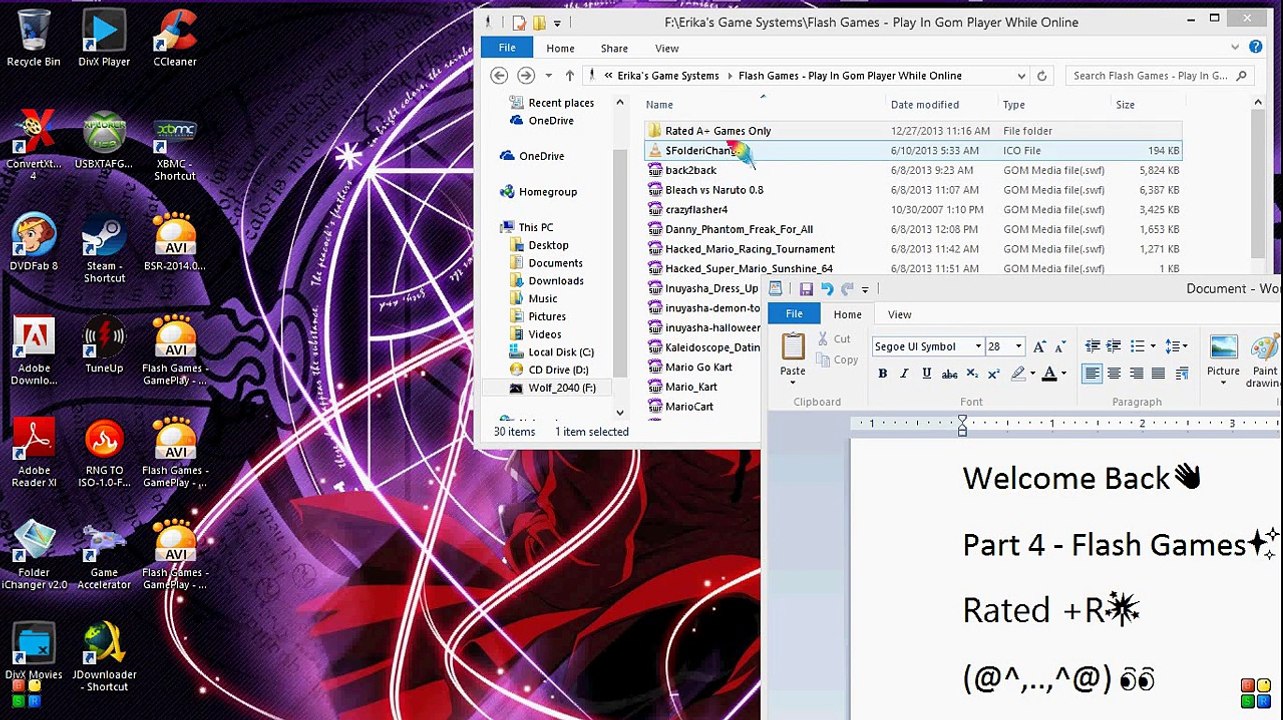Sort files by Date modified column

tap(925, 105)
